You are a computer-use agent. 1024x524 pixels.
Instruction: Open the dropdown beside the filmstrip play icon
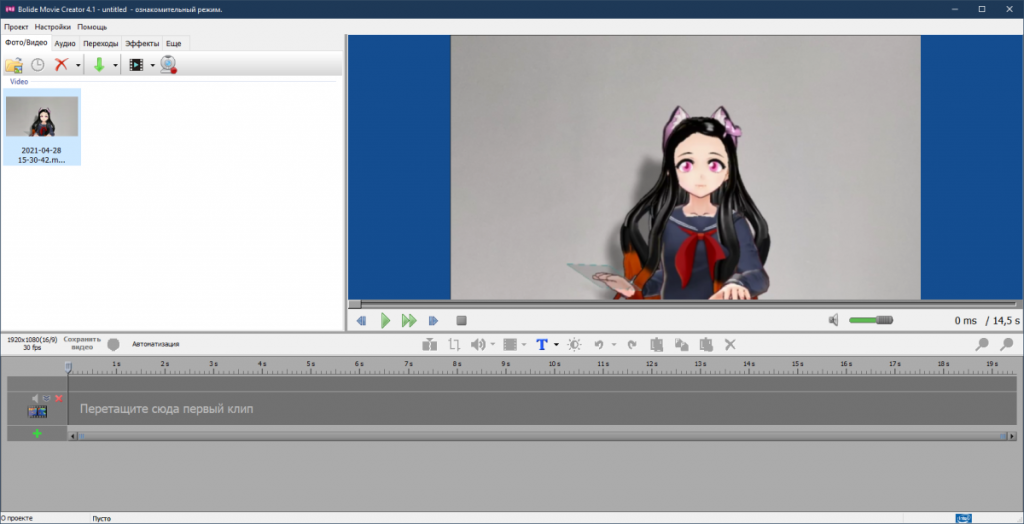tap(153, 65)
